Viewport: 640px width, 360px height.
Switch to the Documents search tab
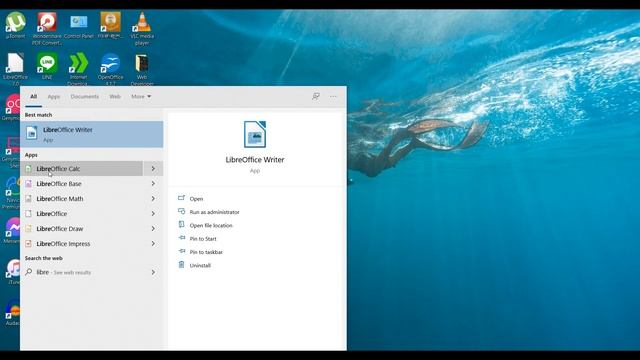point(84,97)
